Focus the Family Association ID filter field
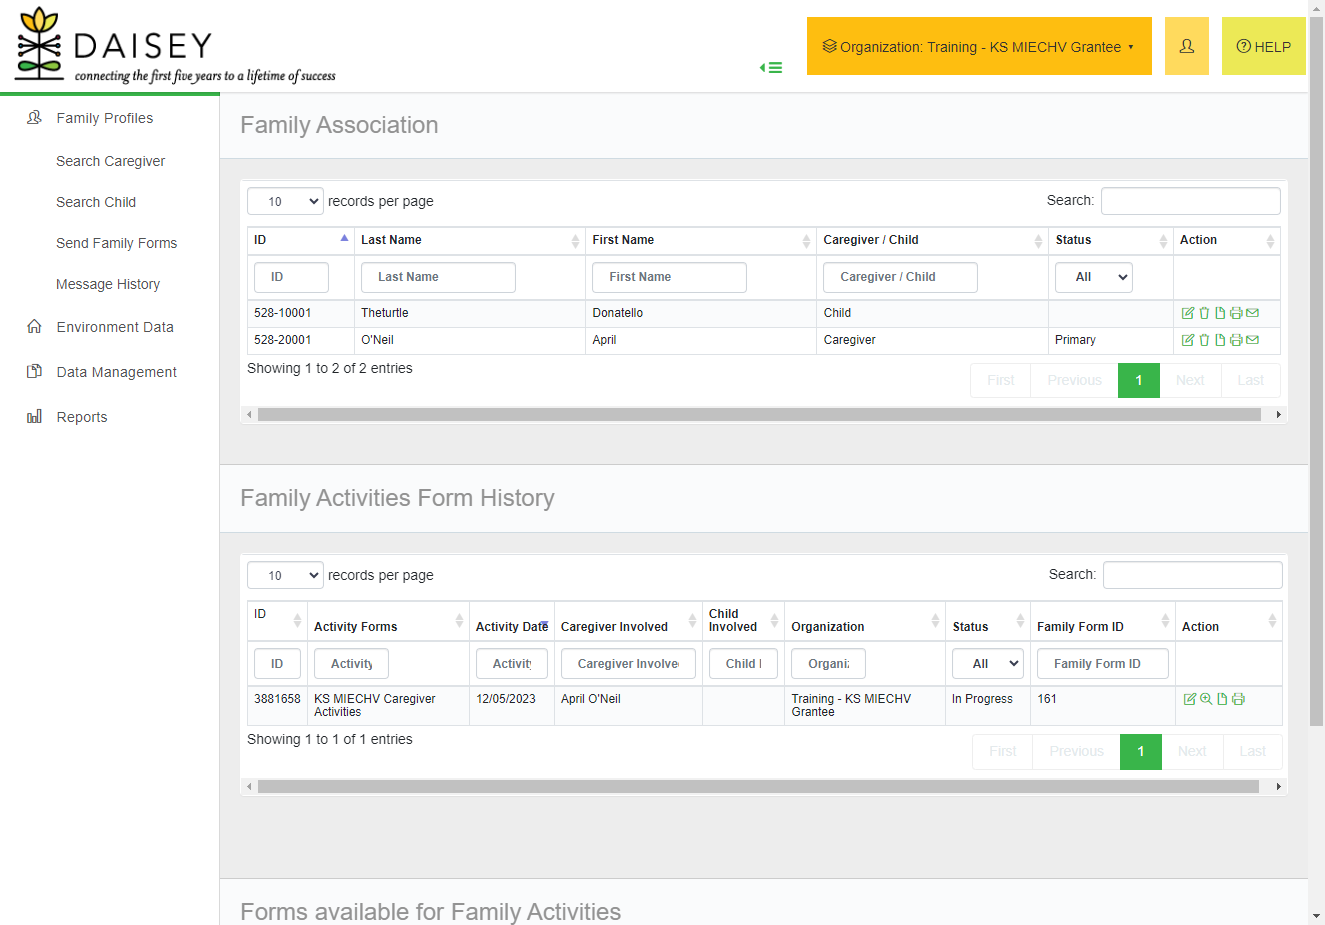Viewport: 1325px width, 925px height. click(292, 277)
